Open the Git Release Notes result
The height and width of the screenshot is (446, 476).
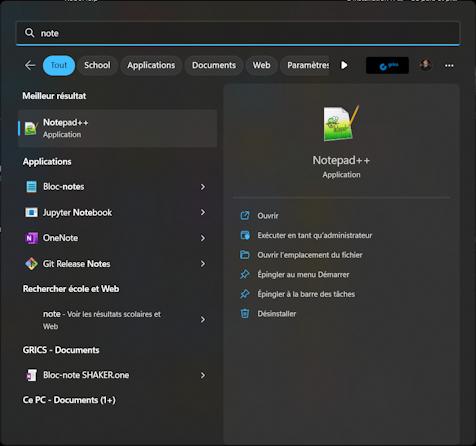click(x=117, y=264)
